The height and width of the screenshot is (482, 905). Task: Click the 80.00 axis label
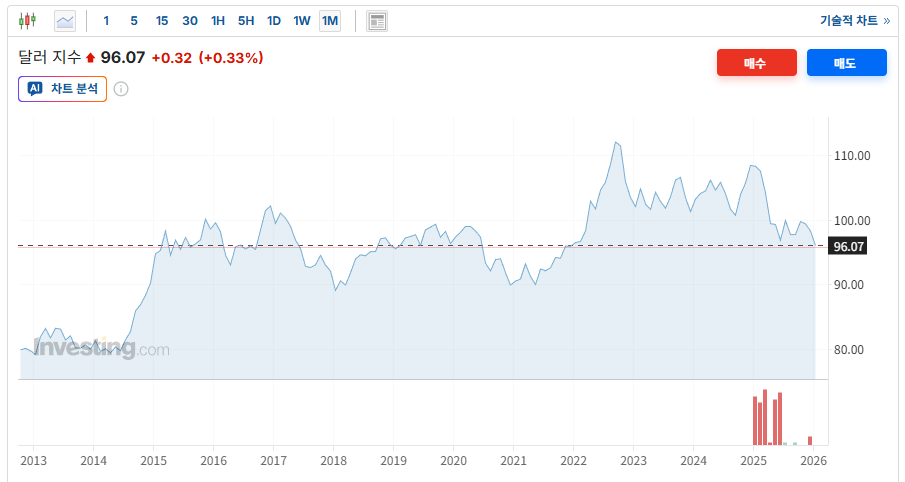click(x=849, y=350)
